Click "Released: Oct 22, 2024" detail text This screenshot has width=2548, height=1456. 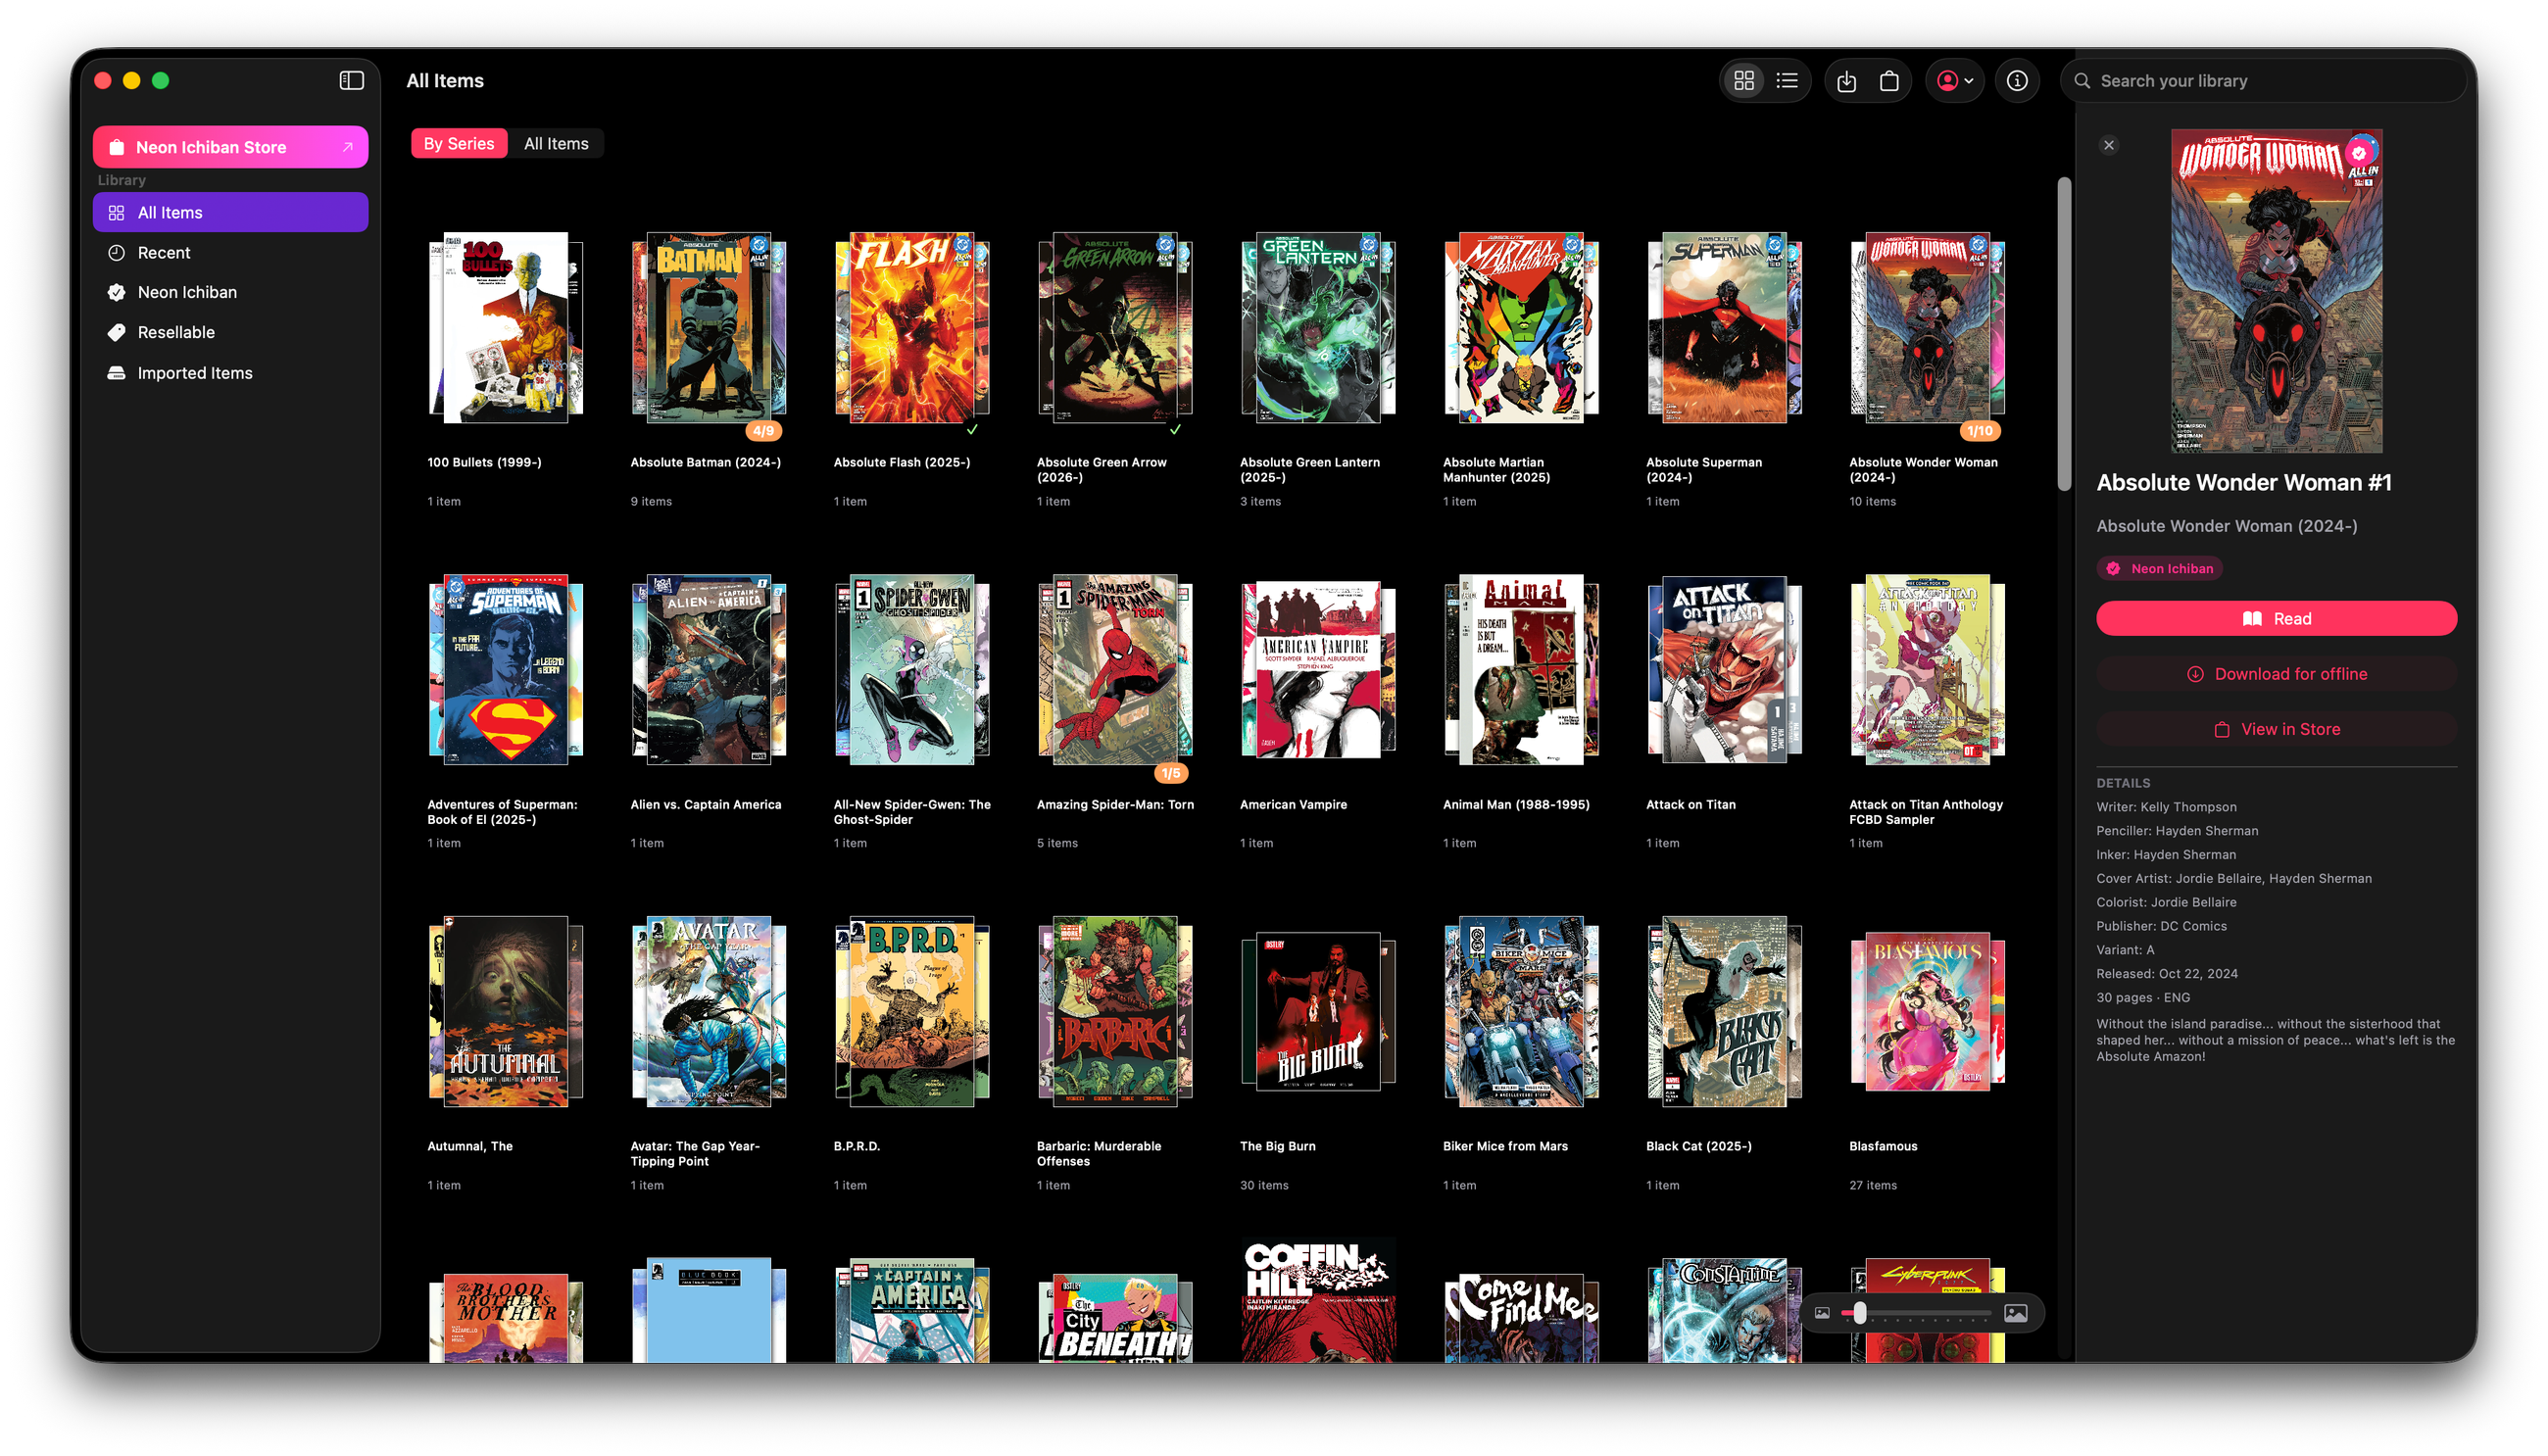[2166, 973]
